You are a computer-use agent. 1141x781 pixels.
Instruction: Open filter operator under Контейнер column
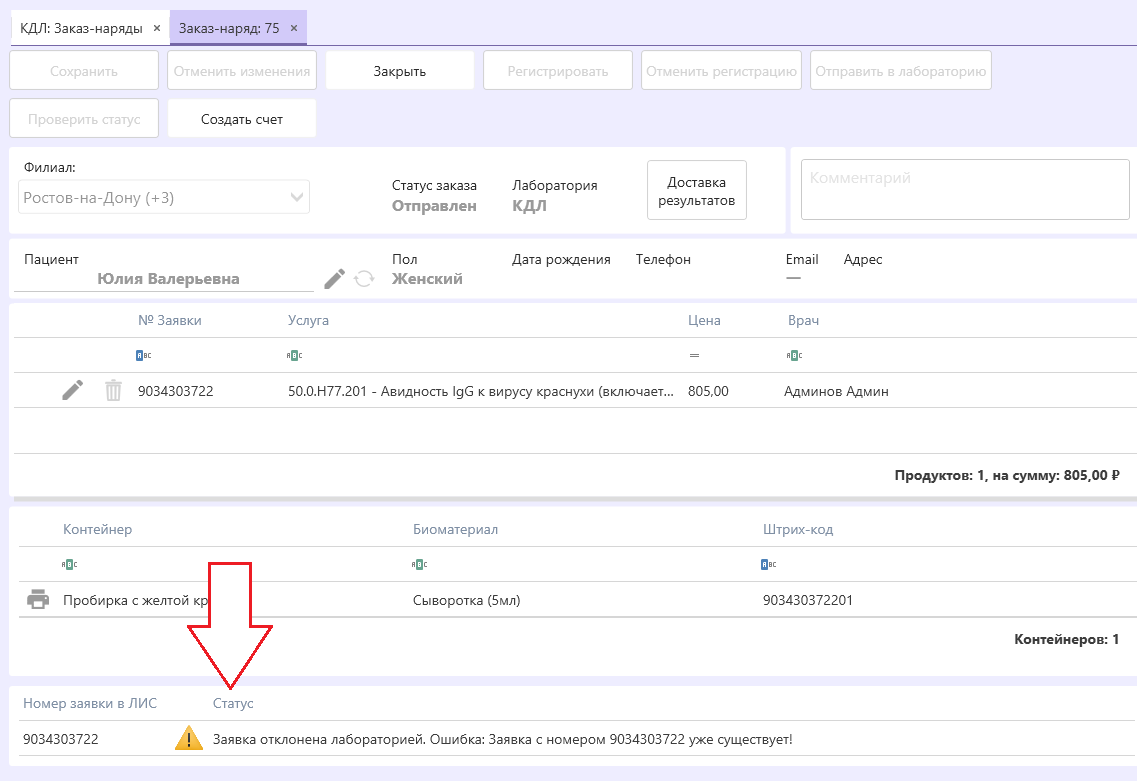pos(69,564)
